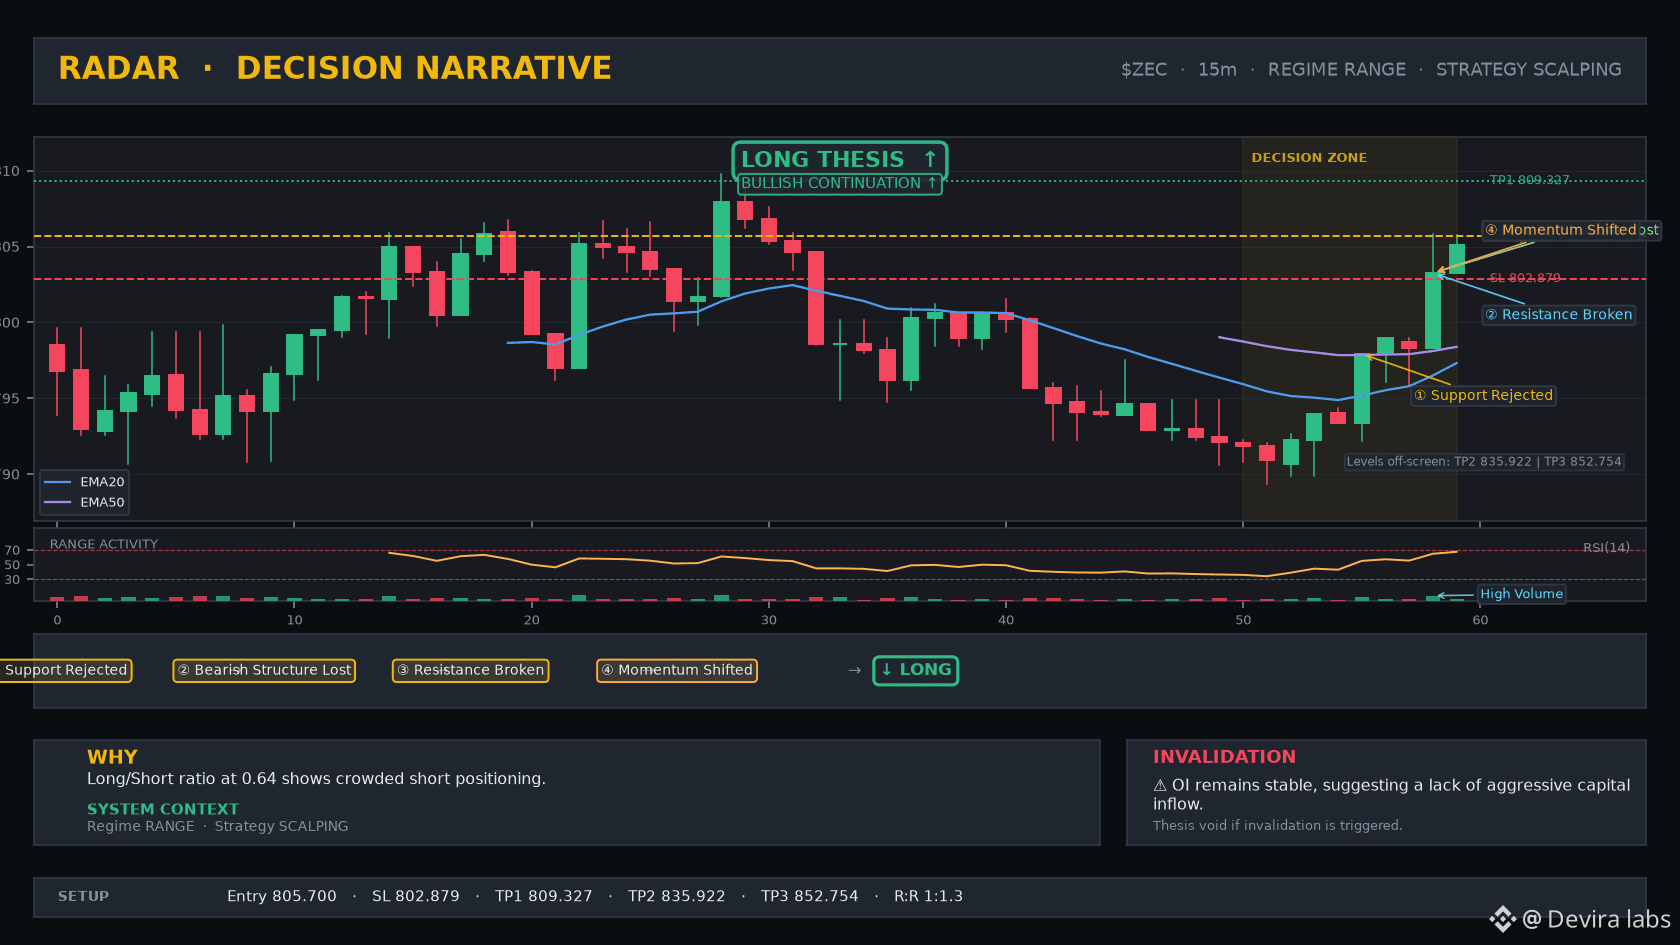The width and height of the screenshot is (1680, 945).
Task: Click the levels off-screen TP2 TP3 note
Action: click(x=1483, y=462)
